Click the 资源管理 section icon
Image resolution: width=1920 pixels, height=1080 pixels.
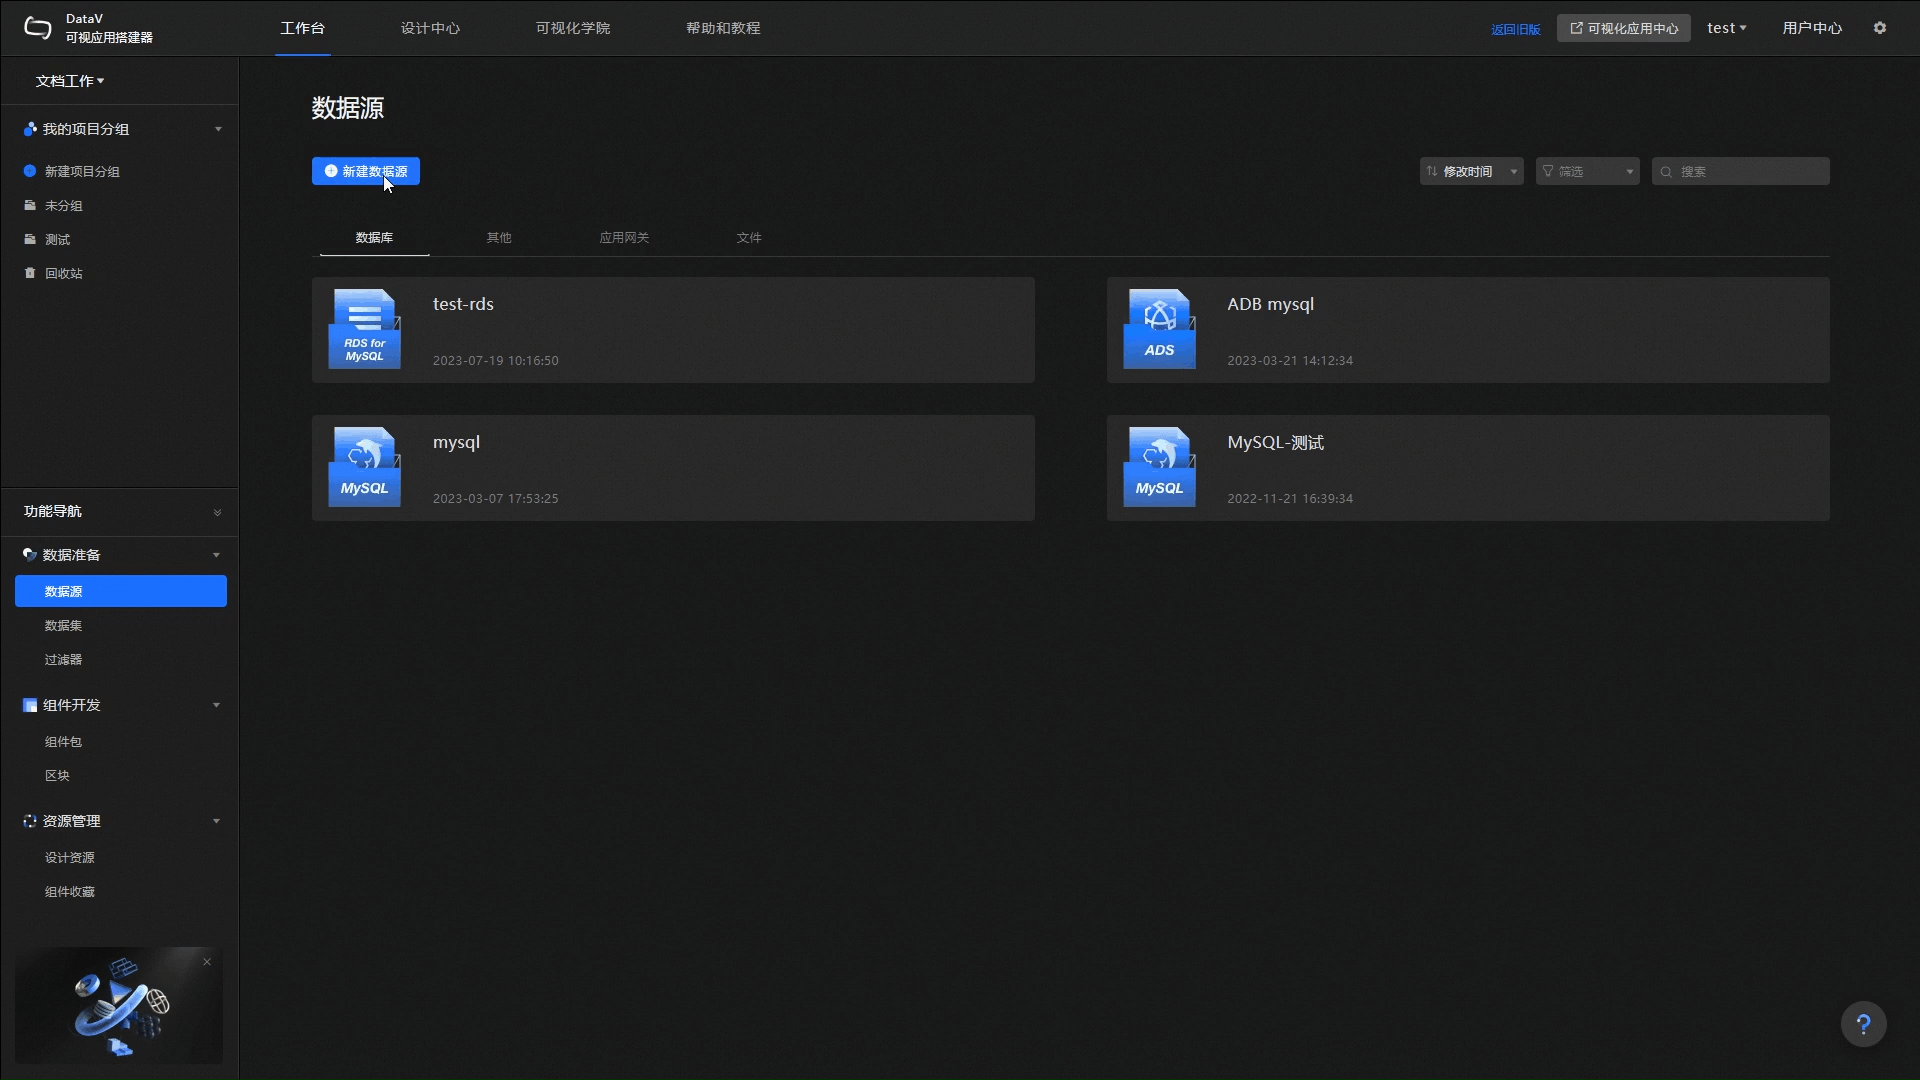[x=30, y=821]
